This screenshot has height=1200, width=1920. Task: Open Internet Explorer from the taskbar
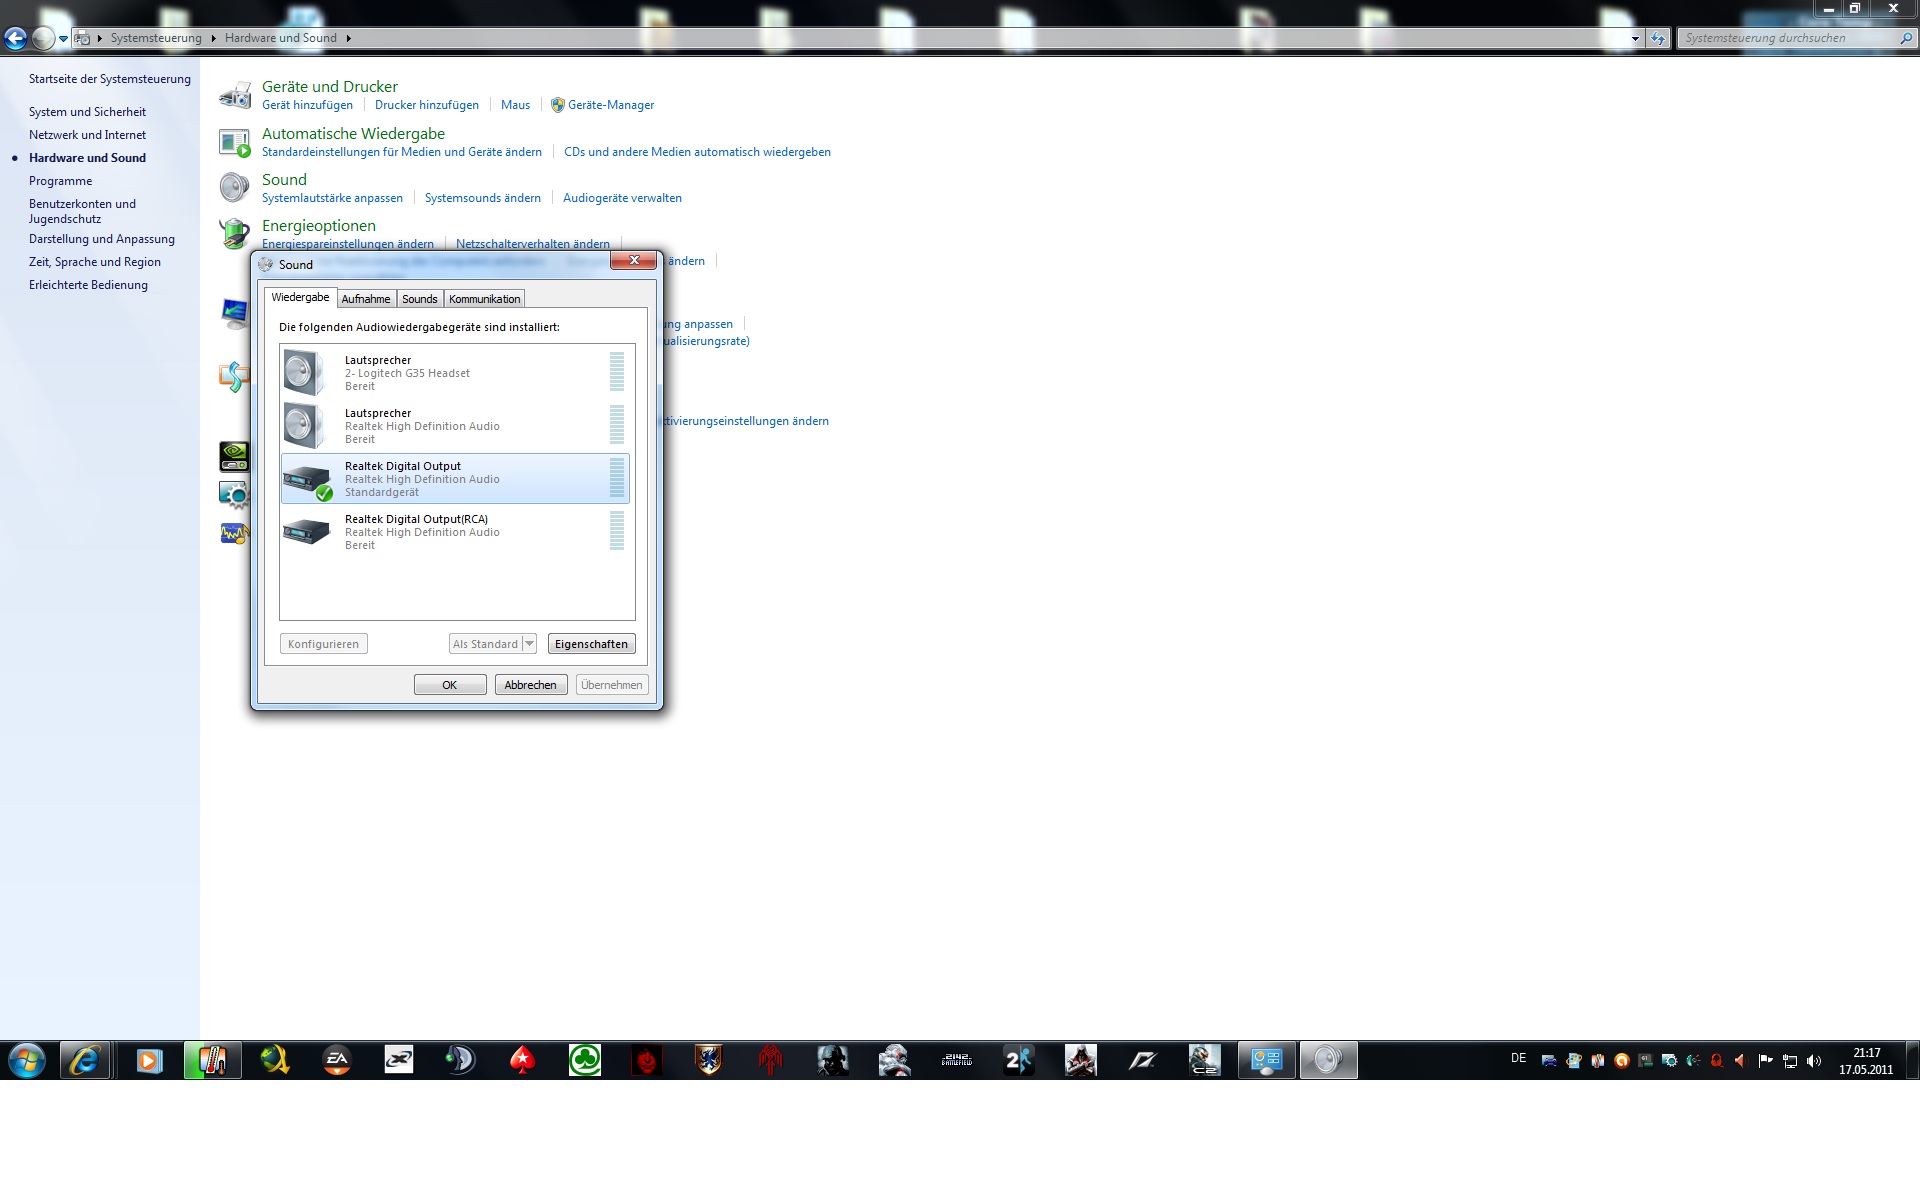click(x=85, y=1060)
